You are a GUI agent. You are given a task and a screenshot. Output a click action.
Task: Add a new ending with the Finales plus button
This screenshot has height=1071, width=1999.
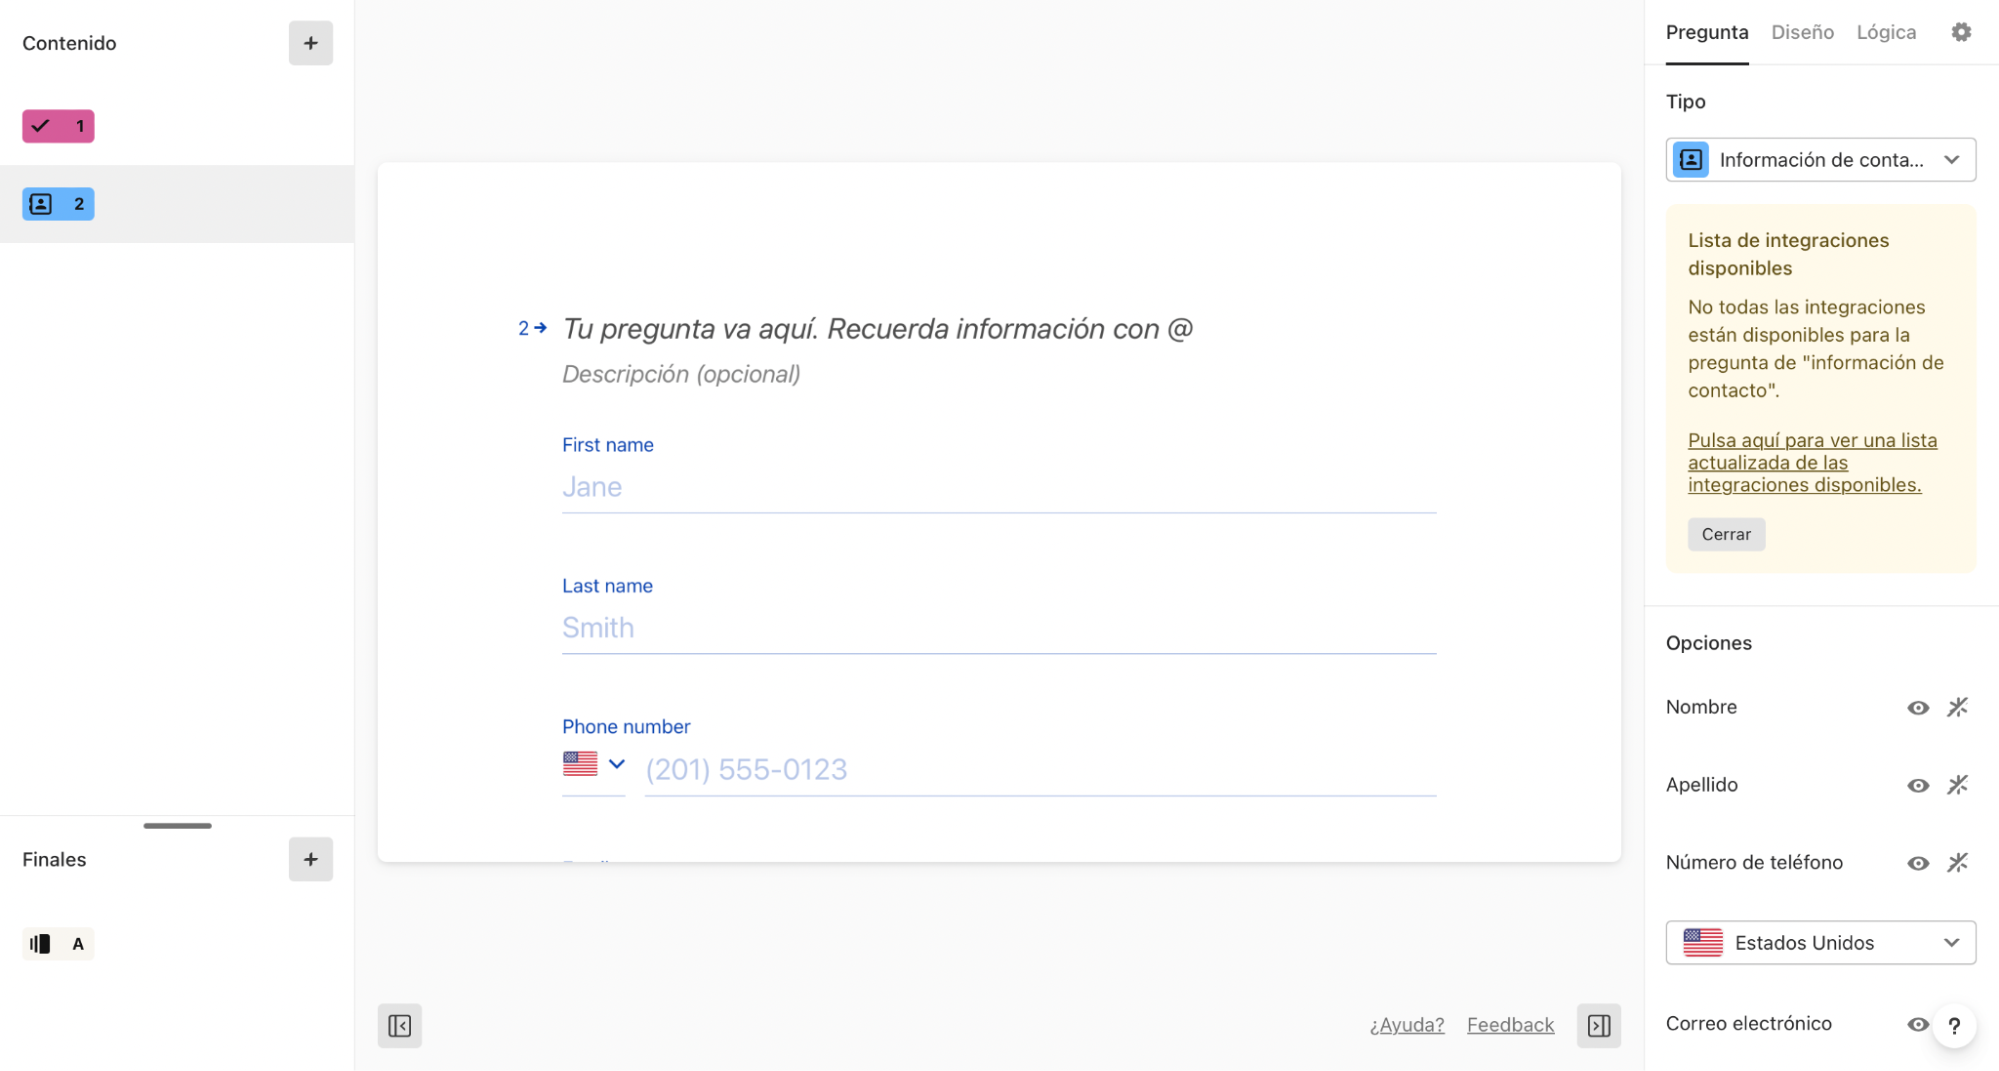pos(310,859)
